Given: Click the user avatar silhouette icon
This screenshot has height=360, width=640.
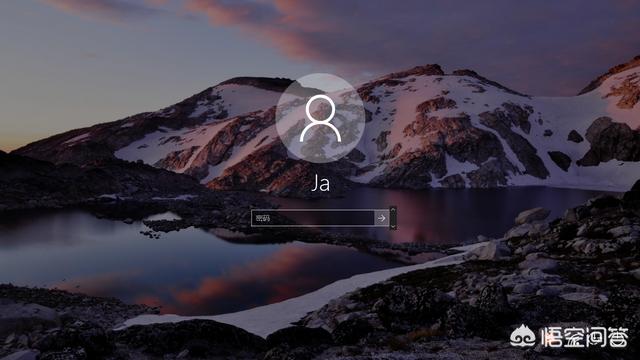Looking at the screenshot, I should tap(320, 118).
